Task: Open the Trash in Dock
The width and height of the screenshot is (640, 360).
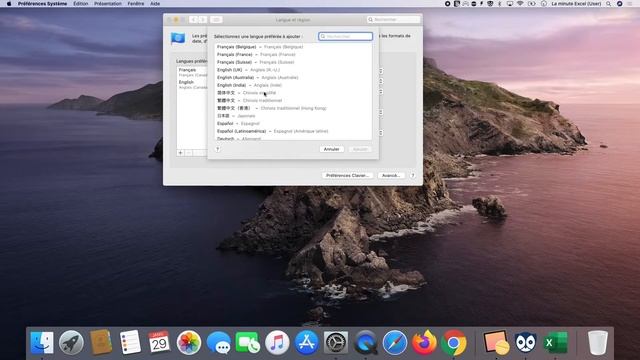Action: tap(598, 342)
